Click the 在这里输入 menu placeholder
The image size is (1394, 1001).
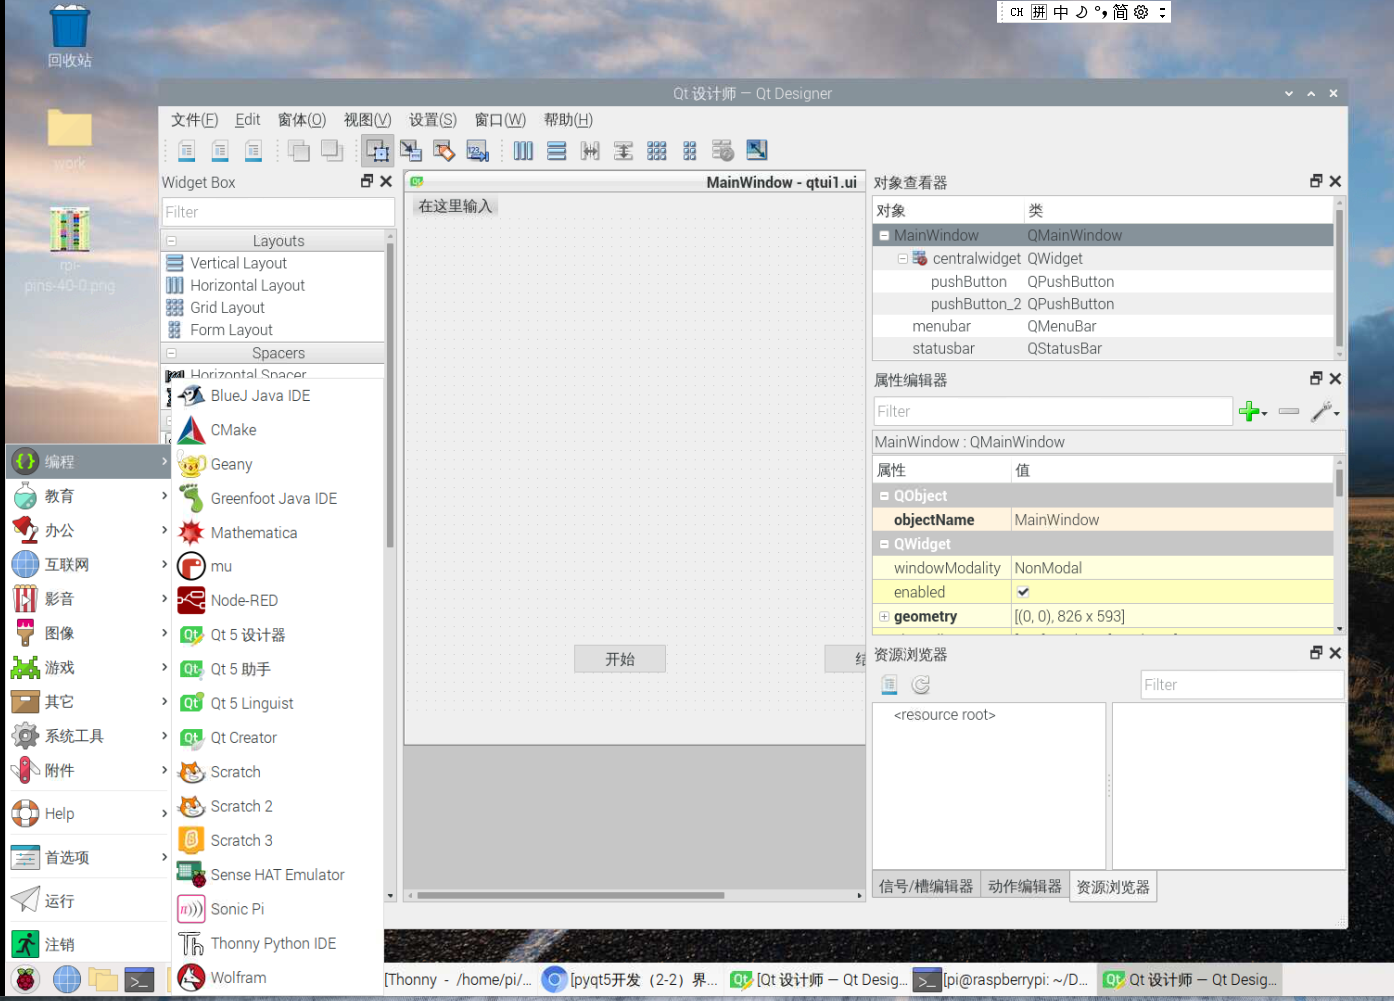click(x=455, y=206)
